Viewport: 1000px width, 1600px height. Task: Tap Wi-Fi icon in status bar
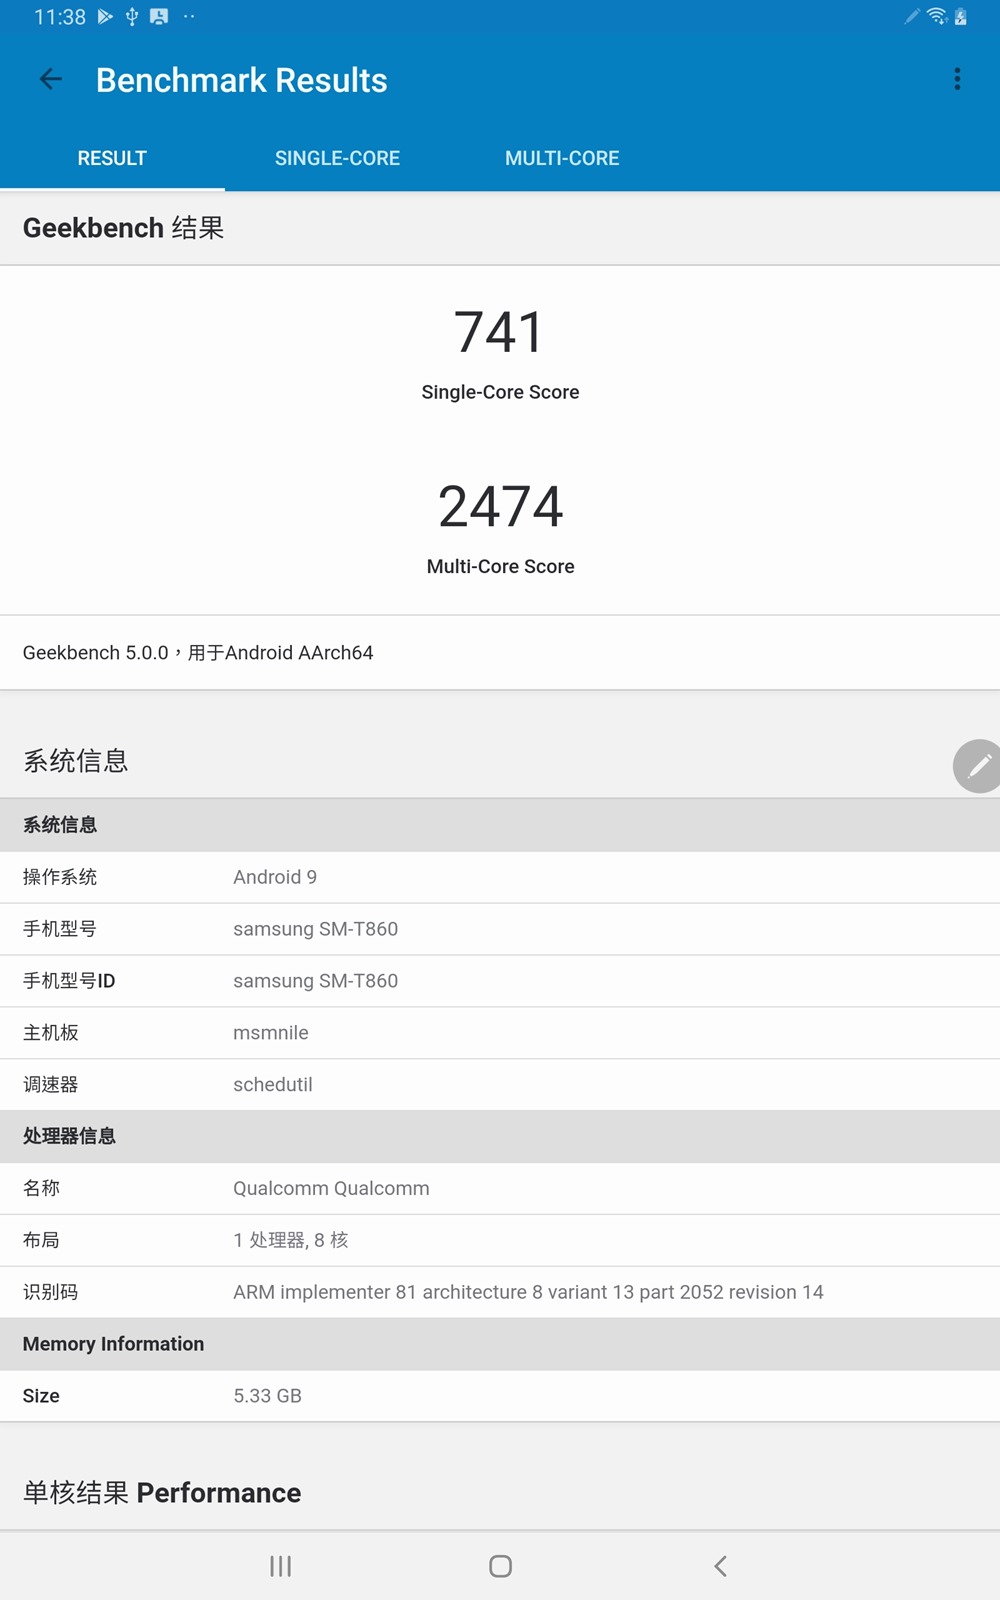point(937,16)
